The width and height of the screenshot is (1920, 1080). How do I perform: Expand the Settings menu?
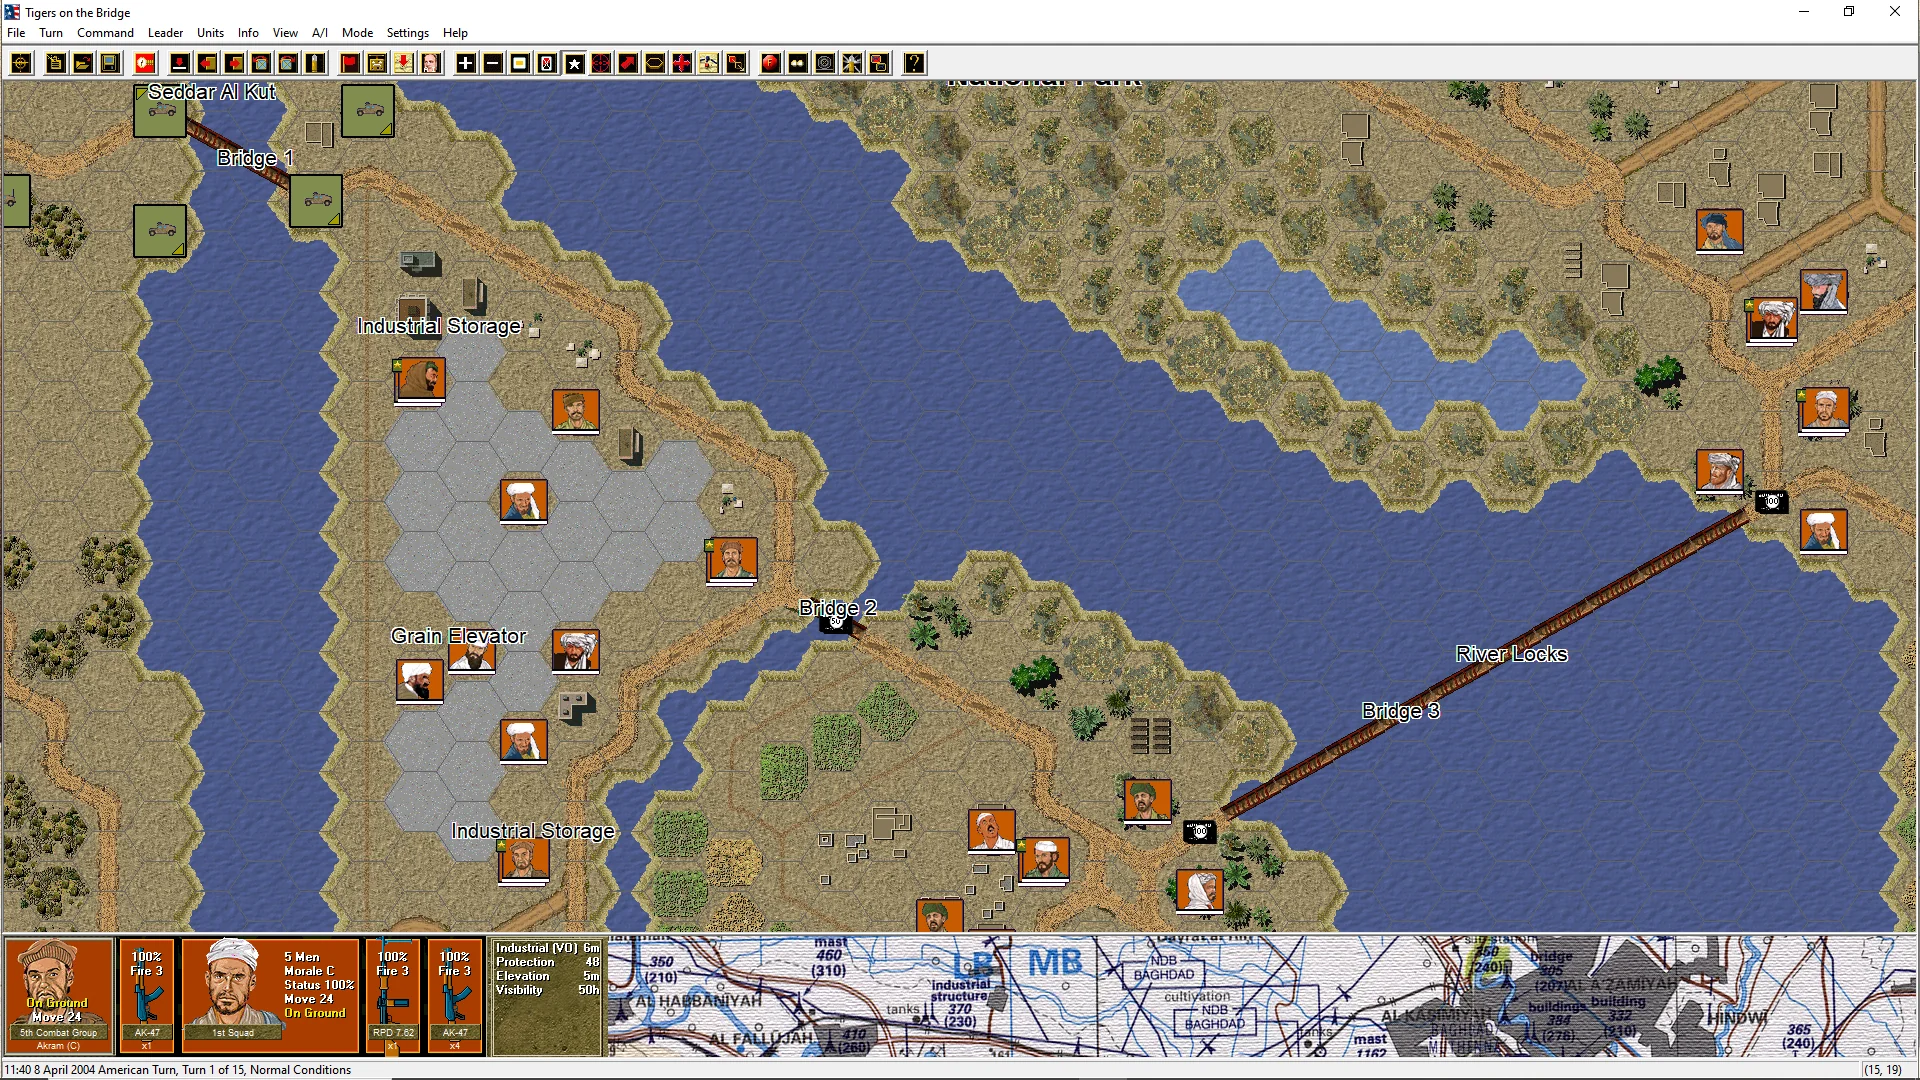pos(407,33)
